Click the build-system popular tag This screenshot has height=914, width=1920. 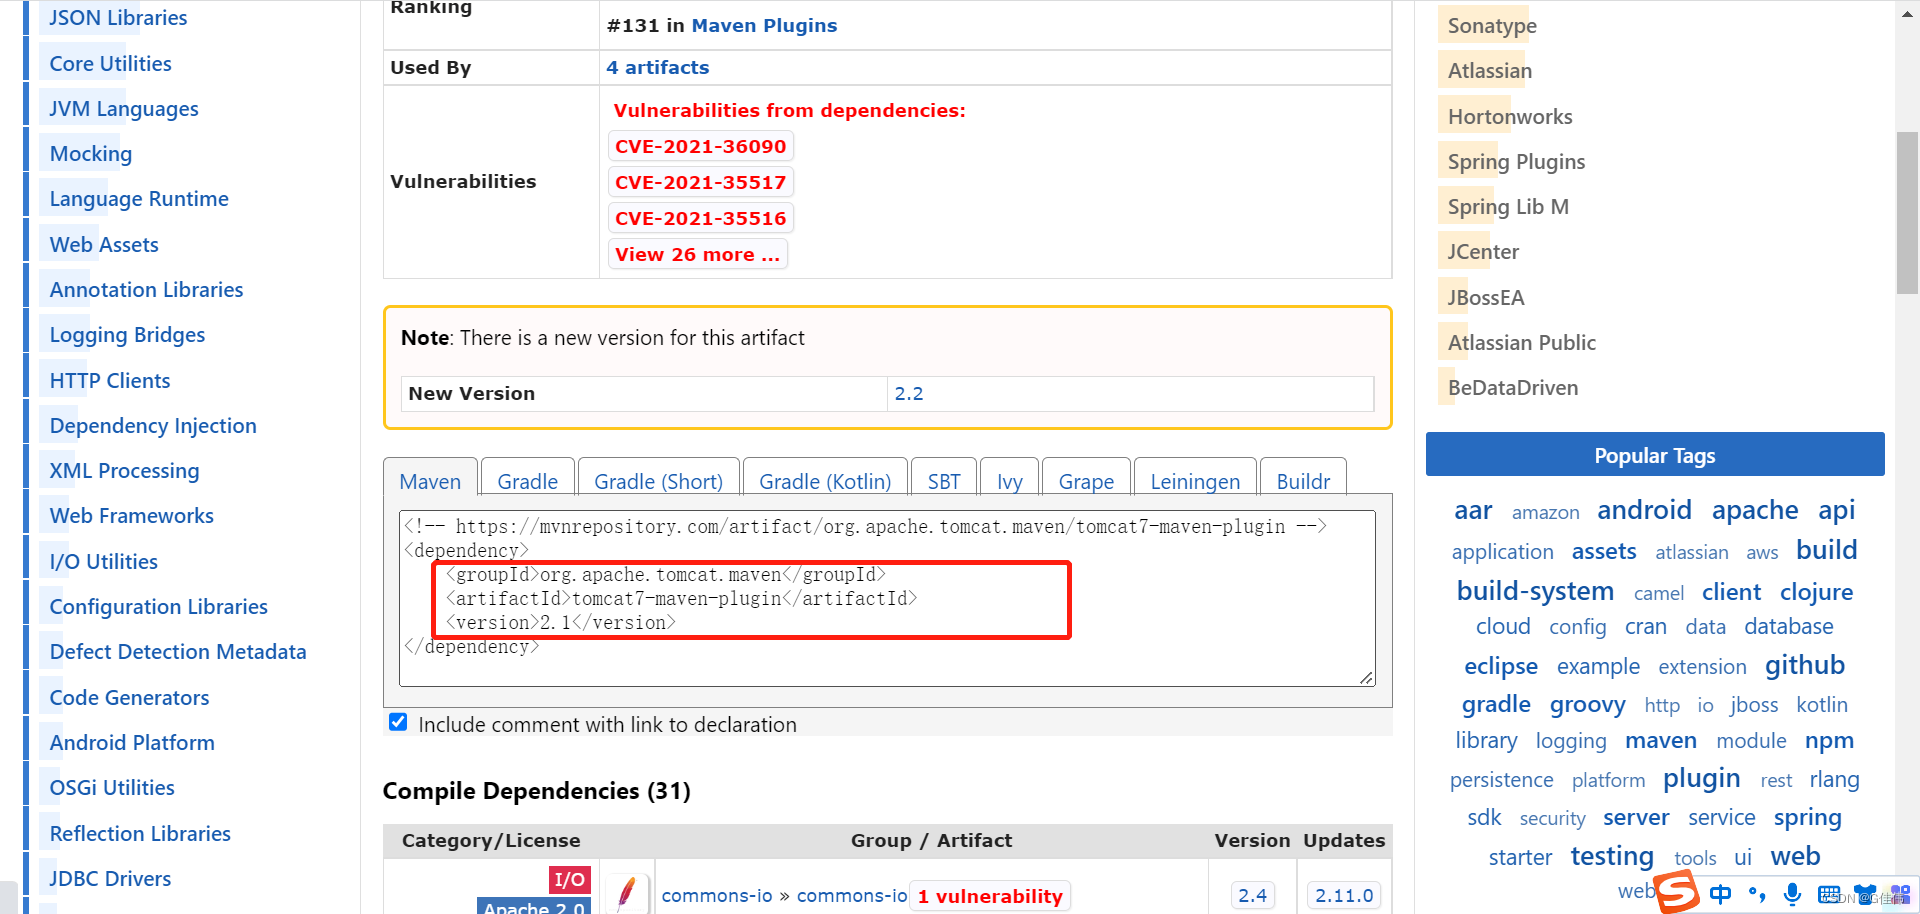pyautogui.click(x=1535, y=591)
